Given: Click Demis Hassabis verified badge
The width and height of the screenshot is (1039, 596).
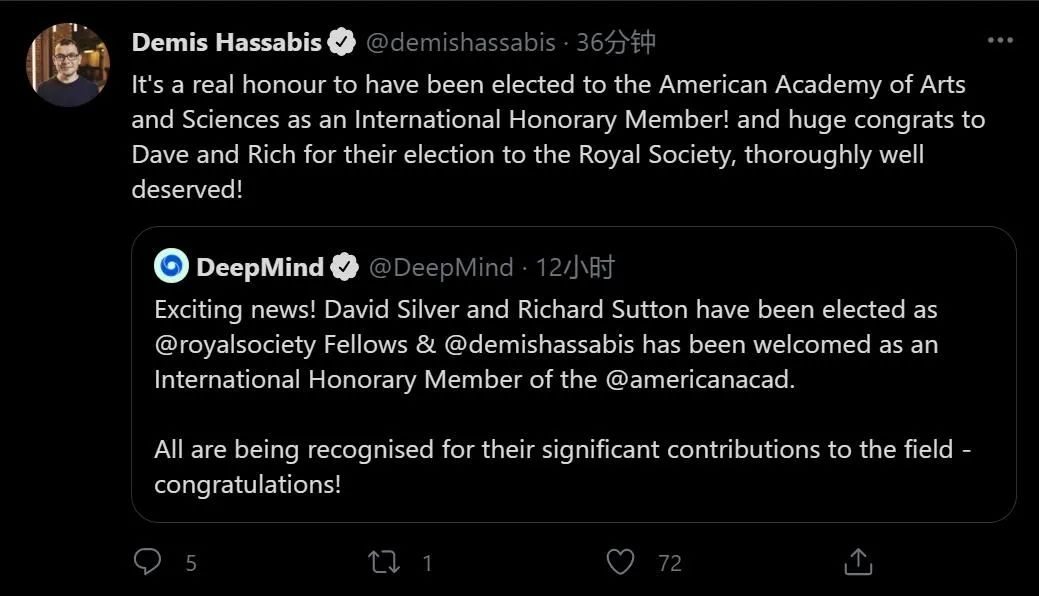Looking at the screenshot, I should [x=342, y=43].
